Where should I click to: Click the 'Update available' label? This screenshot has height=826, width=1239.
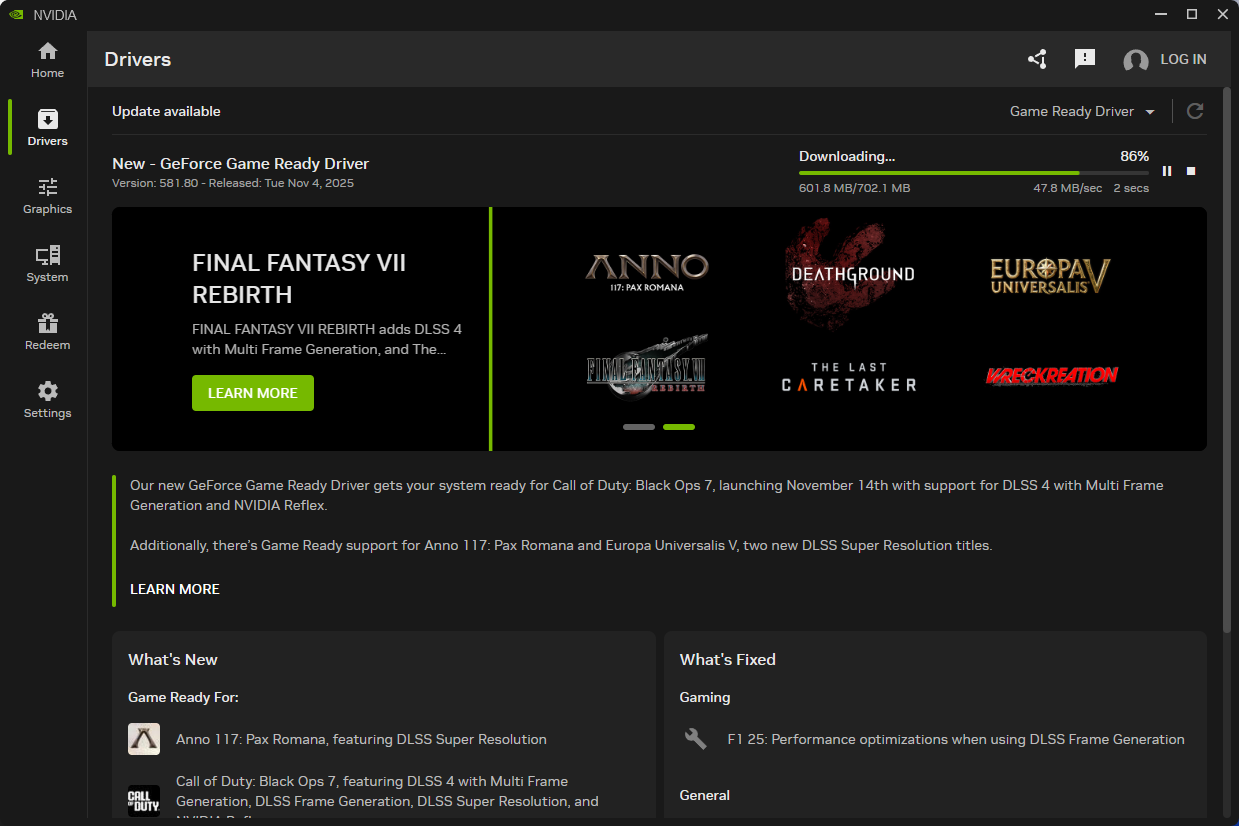coord(166,111)
